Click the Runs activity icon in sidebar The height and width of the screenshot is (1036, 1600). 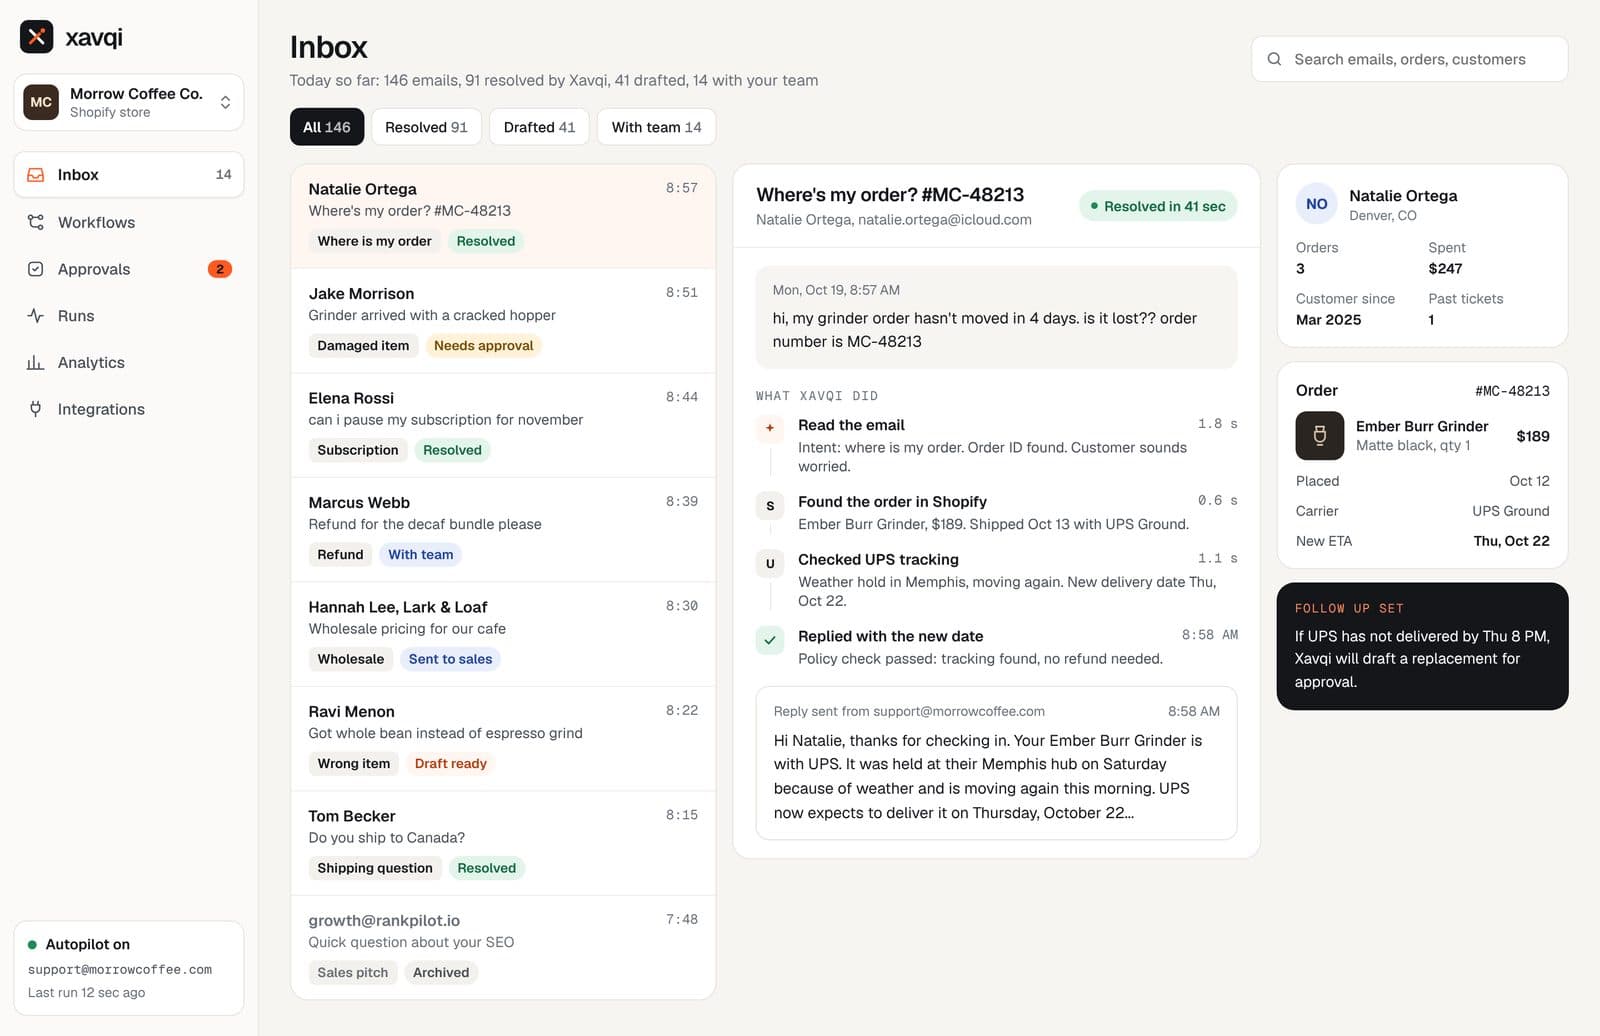coord(36,316)
